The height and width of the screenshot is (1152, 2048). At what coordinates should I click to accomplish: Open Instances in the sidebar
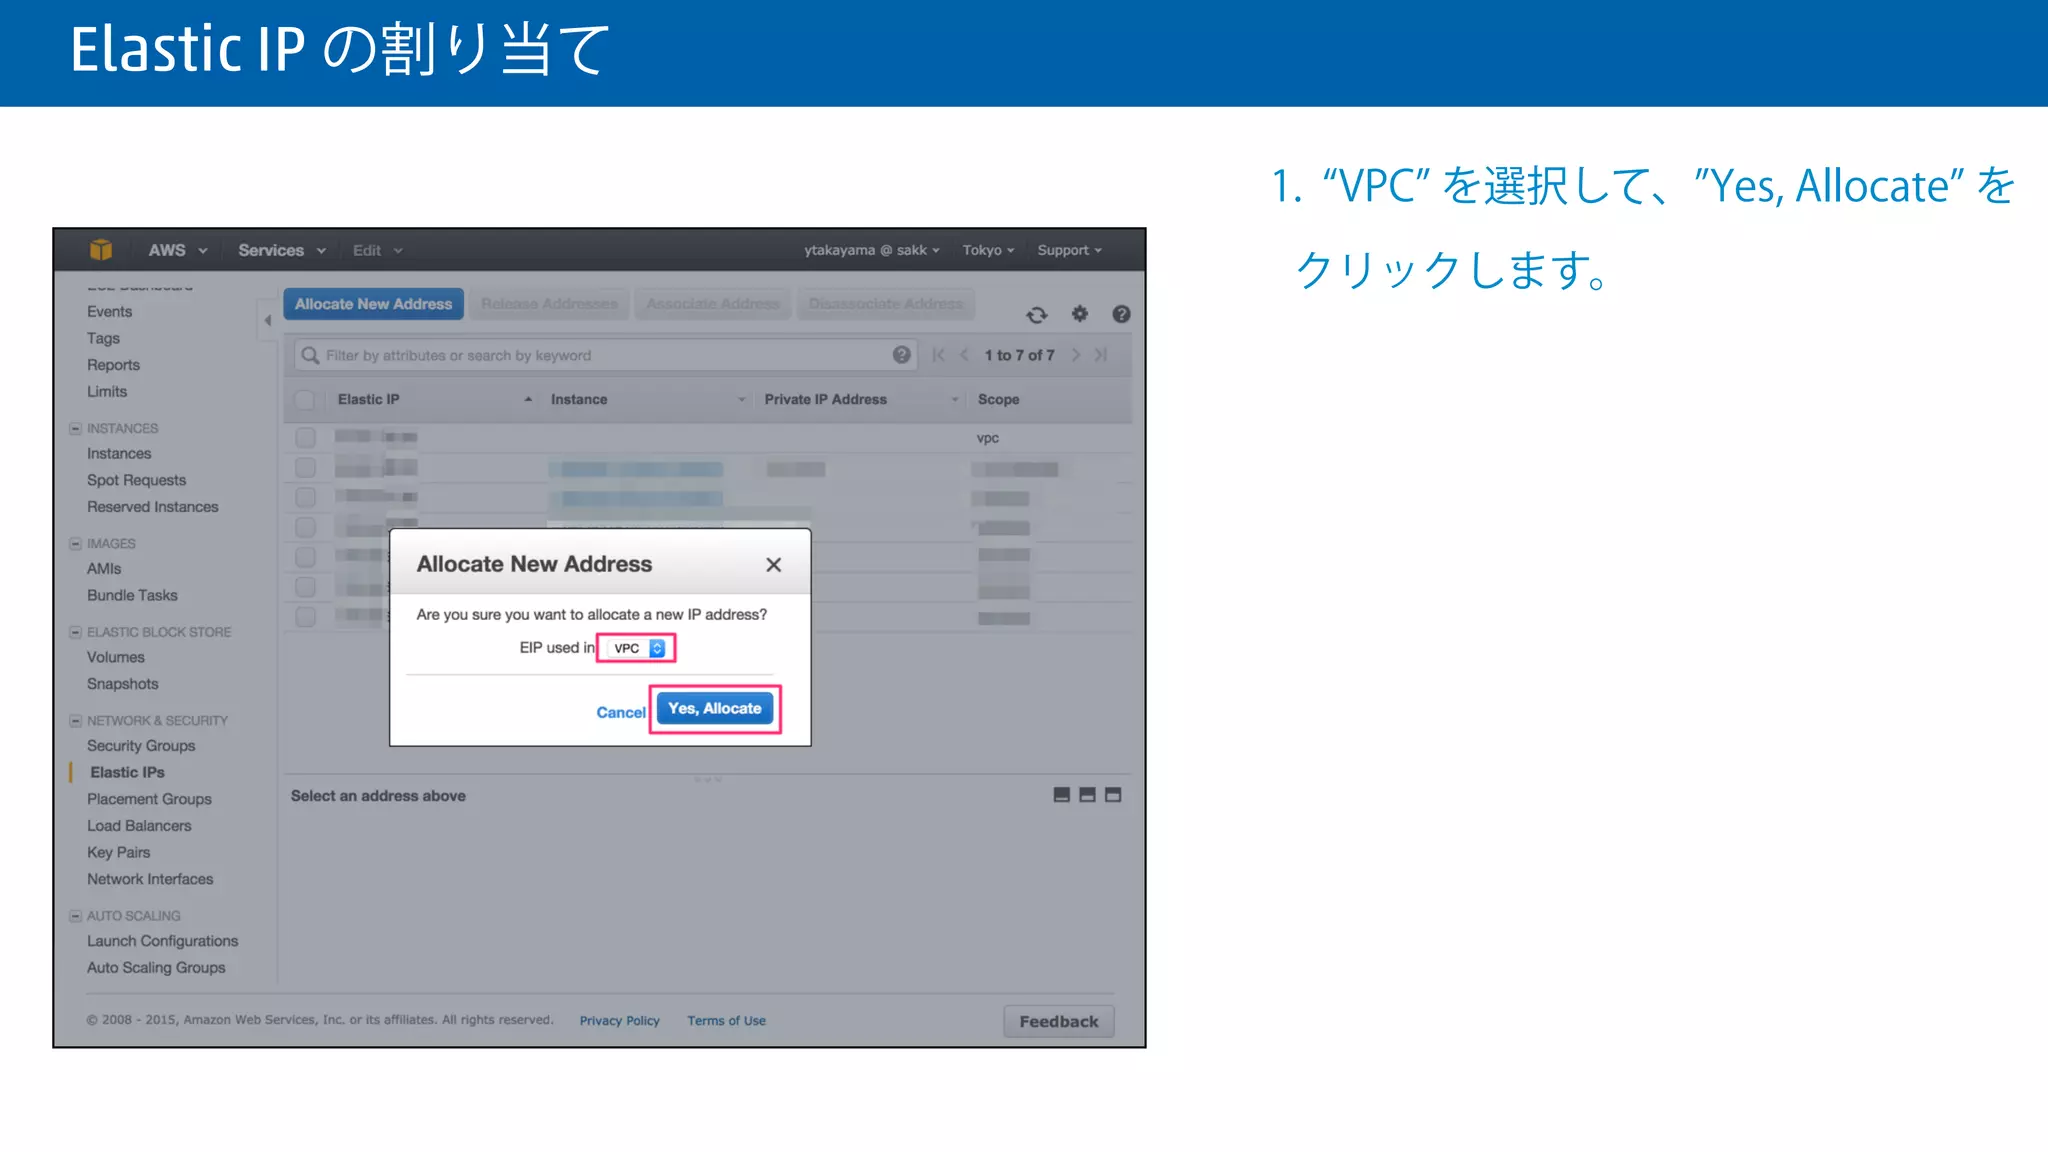(119, 454)
